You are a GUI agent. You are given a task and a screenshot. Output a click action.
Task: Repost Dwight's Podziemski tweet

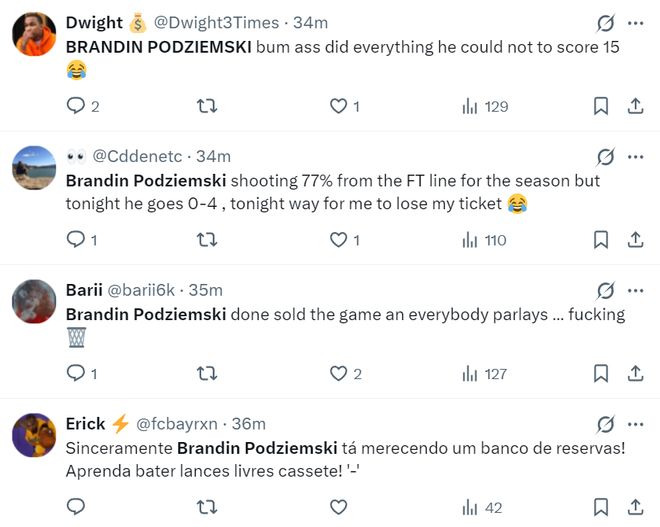tap(208, 106)
